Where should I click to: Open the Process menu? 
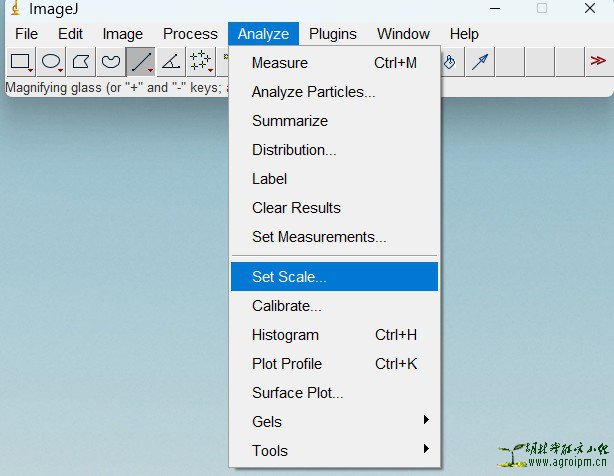click(190, 34)
